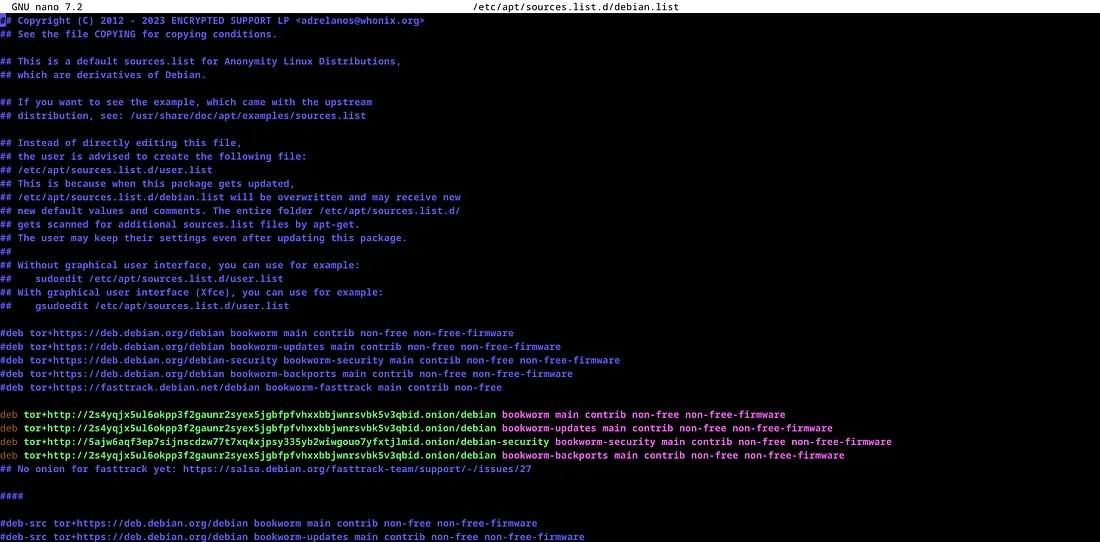Click the 'GNU nano 7.2' title text
Viewport: 1100px width, 542px height.
coord(47,6)
